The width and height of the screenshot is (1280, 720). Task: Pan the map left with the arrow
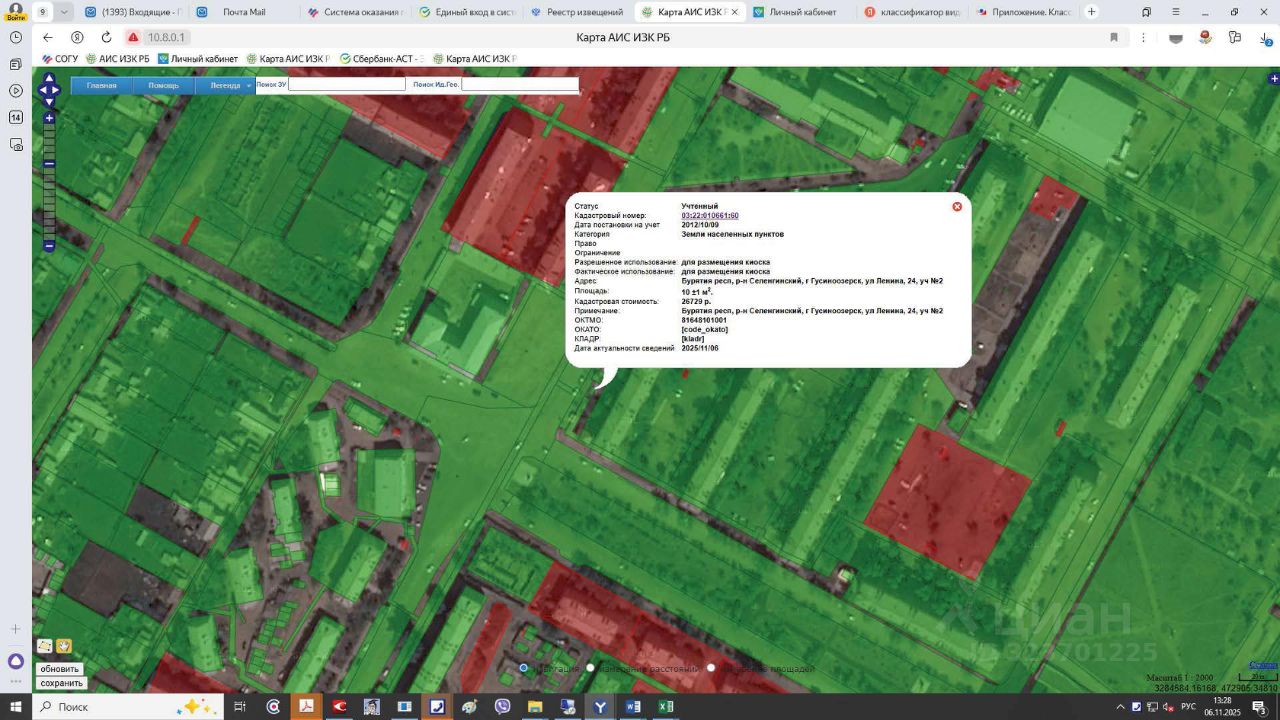click(x=41, y=90)
